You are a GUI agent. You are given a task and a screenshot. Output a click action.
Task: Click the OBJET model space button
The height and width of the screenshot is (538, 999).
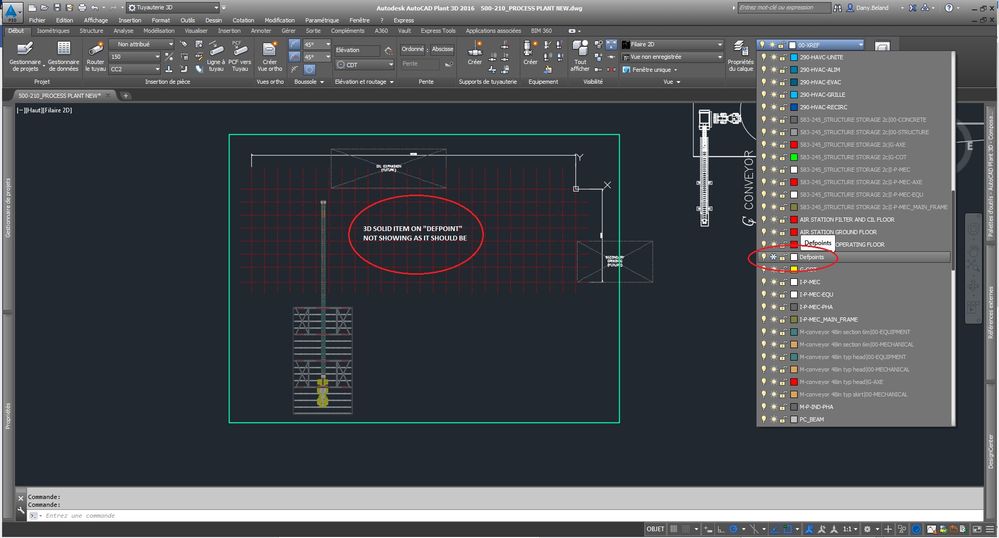pos(655,529)
